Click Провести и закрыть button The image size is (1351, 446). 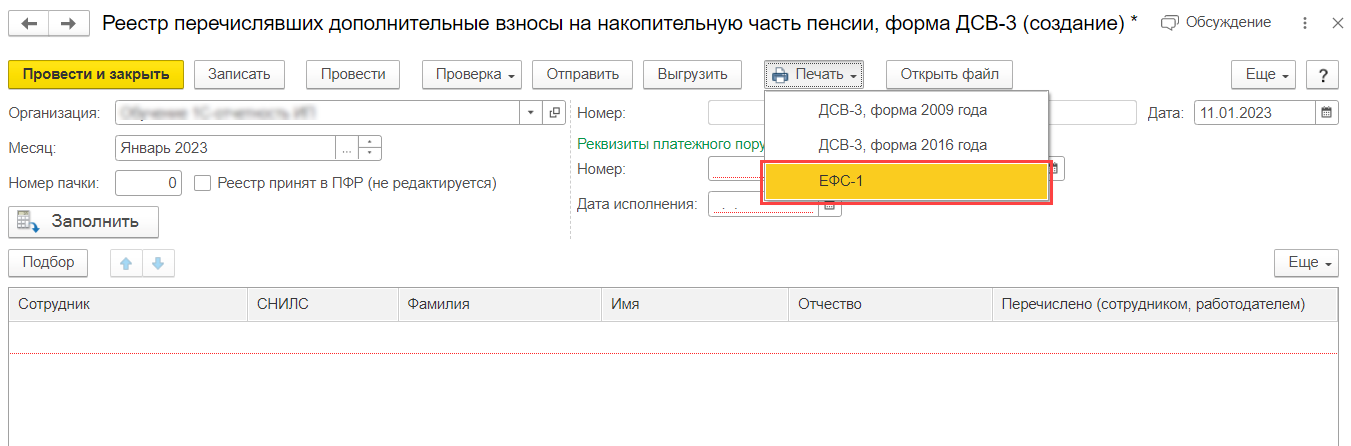pyautogui.click(x=96, y=74)
